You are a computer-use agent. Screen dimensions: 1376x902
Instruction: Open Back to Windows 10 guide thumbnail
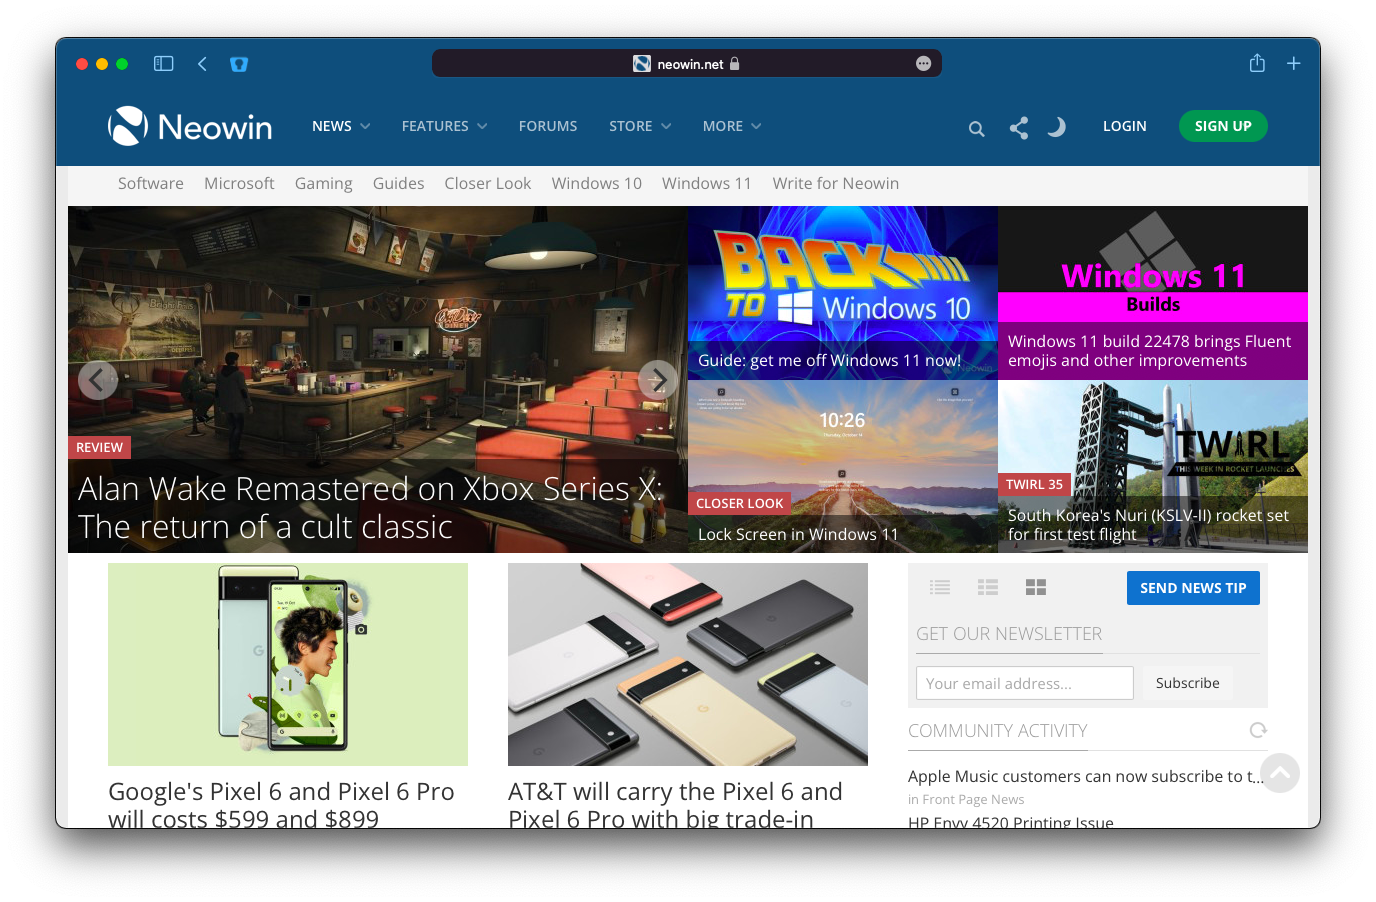pos(843,293)
